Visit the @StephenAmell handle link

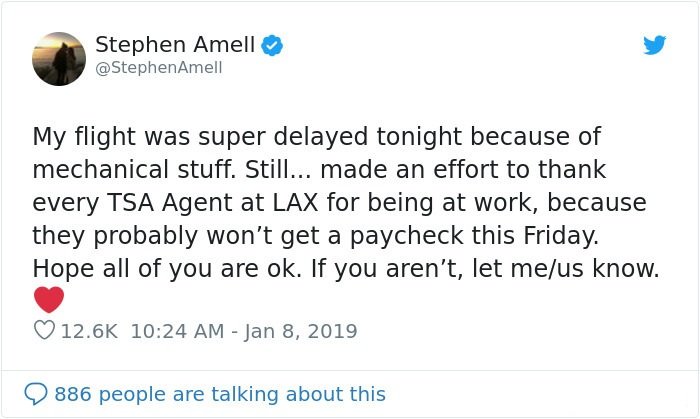click(x=158, y=68)
